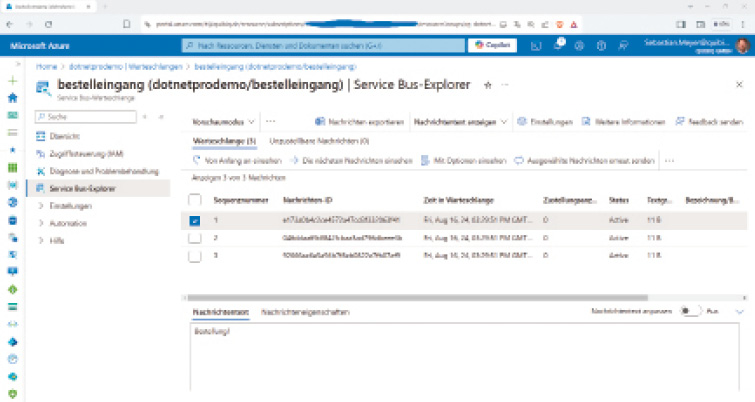The image size is (755, 402).
Task: Open Zugriffssteuerung (IAM) in the sidebar
Action: (x=86, y=154)
